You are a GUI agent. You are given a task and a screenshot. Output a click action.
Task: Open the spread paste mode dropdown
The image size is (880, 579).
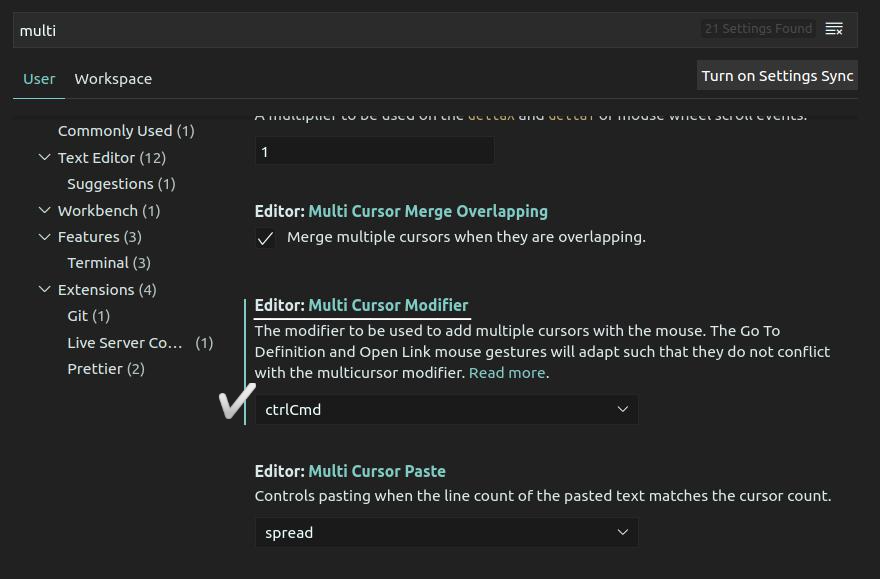(x=446, y=532)
